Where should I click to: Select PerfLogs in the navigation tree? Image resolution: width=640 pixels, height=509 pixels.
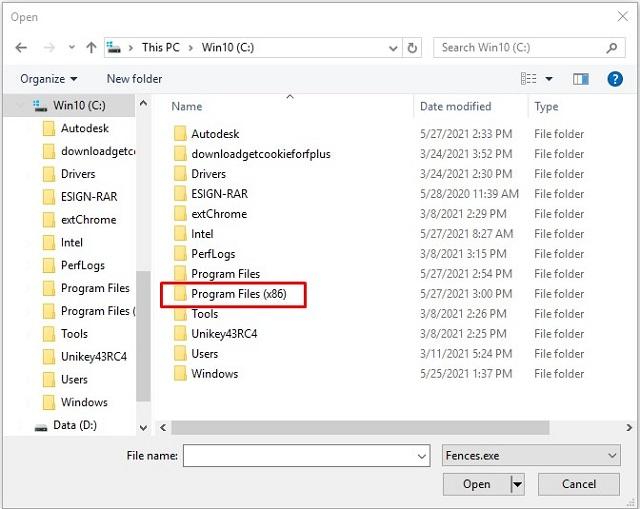[82, 265]
